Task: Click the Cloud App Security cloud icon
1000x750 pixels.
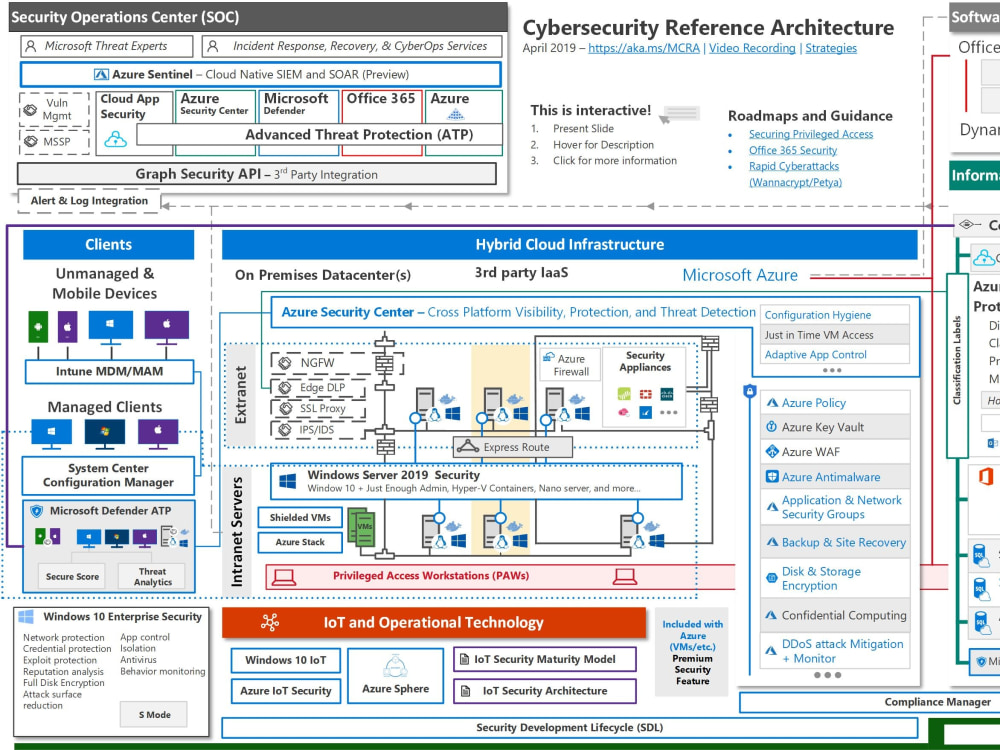Action: tap(115, 139)
